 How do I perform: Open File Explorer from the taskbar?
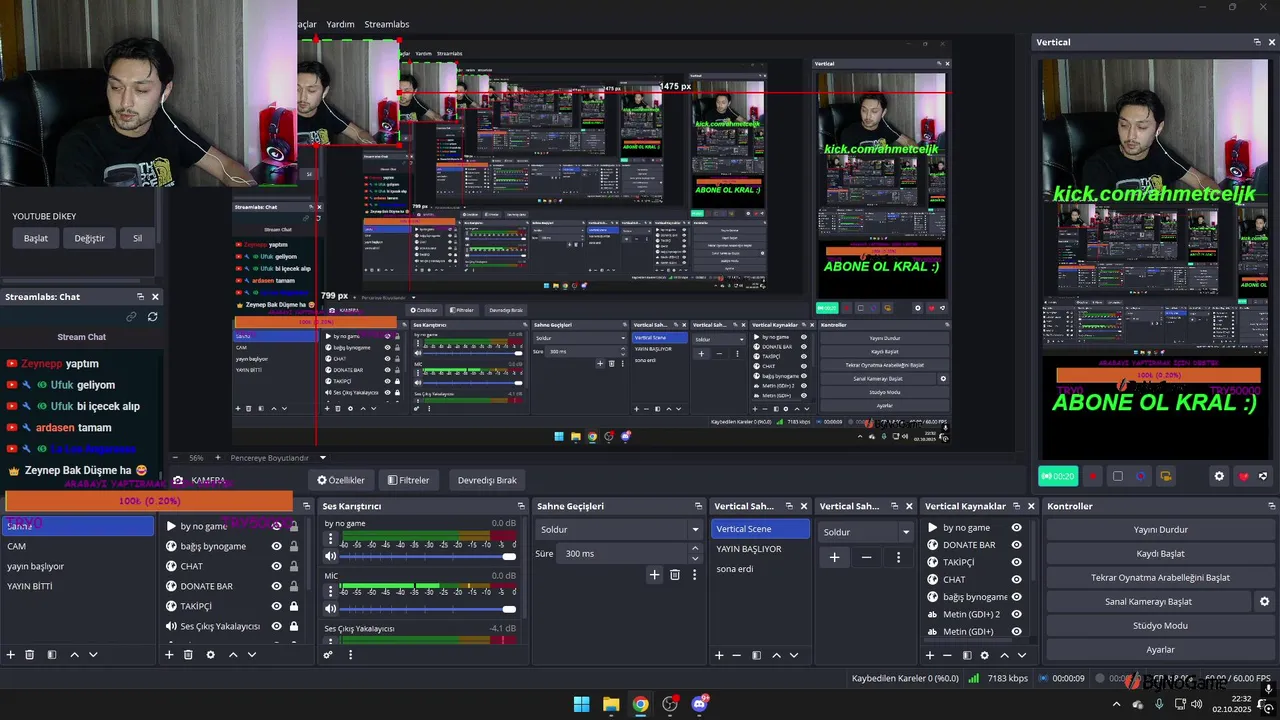click(x=611, y=704)
